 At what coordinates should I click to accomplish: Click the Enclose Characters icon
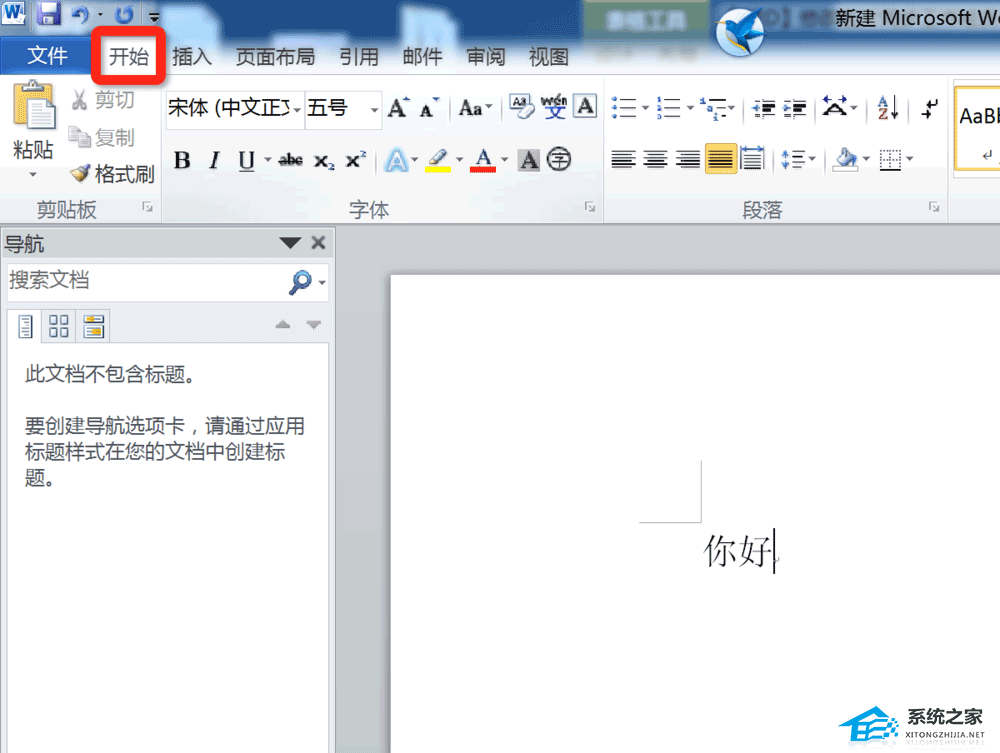(560, 158)
